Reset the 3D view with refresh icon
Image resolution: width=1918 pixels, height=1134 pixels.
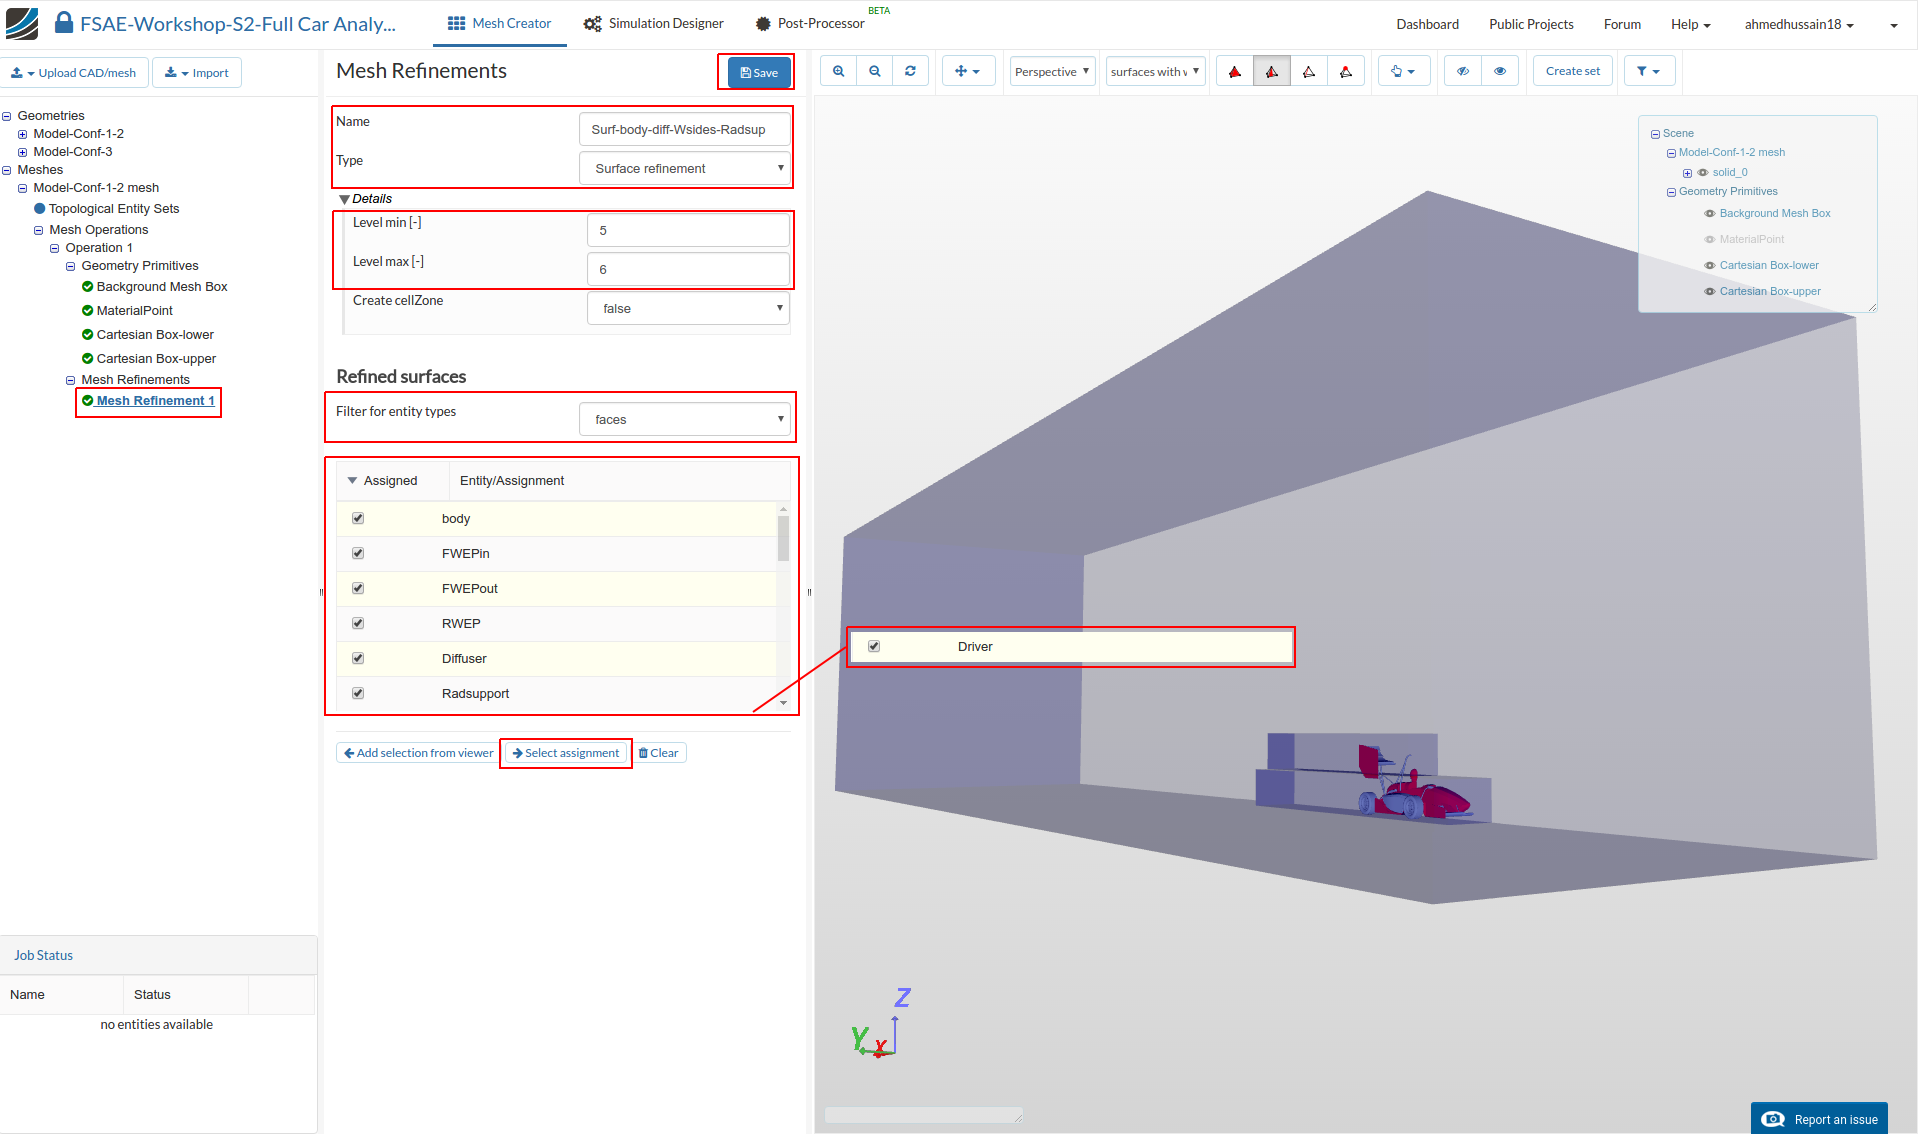pyautogui.click(x=910, y=71)
